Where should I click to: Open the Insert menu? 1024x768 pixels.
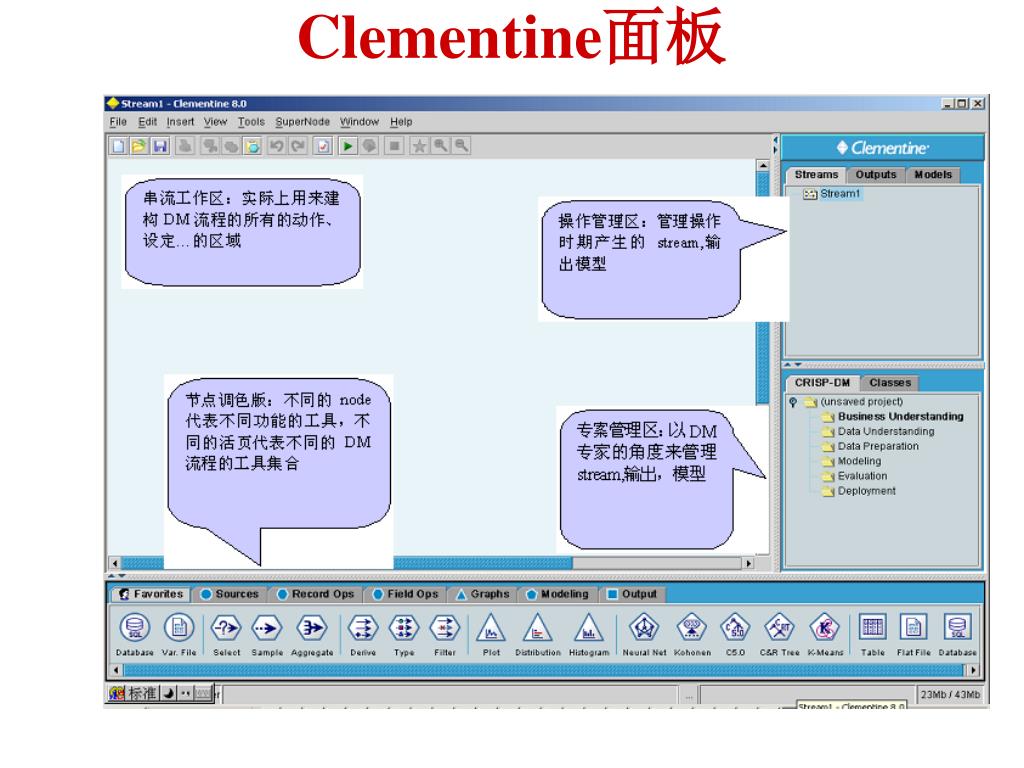pyautogui.click(x=180, y=121)
